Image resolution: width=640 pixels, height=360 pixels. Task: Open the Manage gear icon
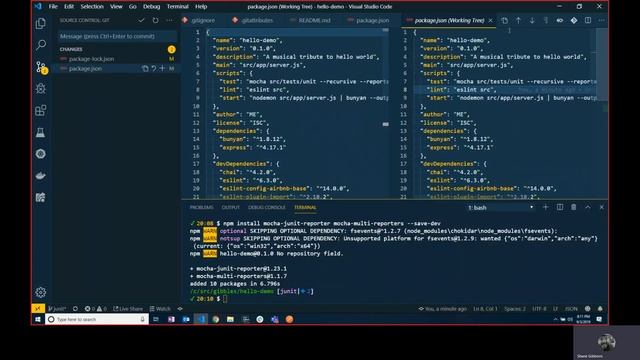point(40,292)
